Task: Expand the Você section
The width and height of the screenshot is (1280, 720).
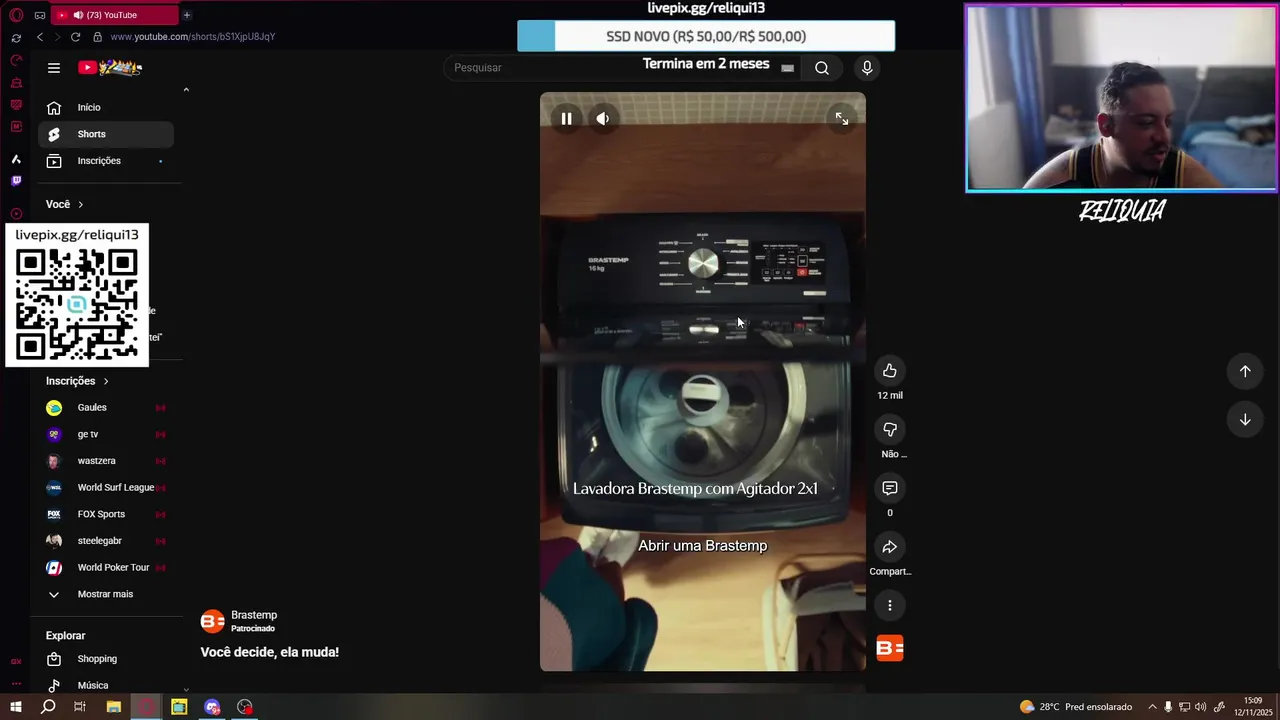Action: click(65, 204)
